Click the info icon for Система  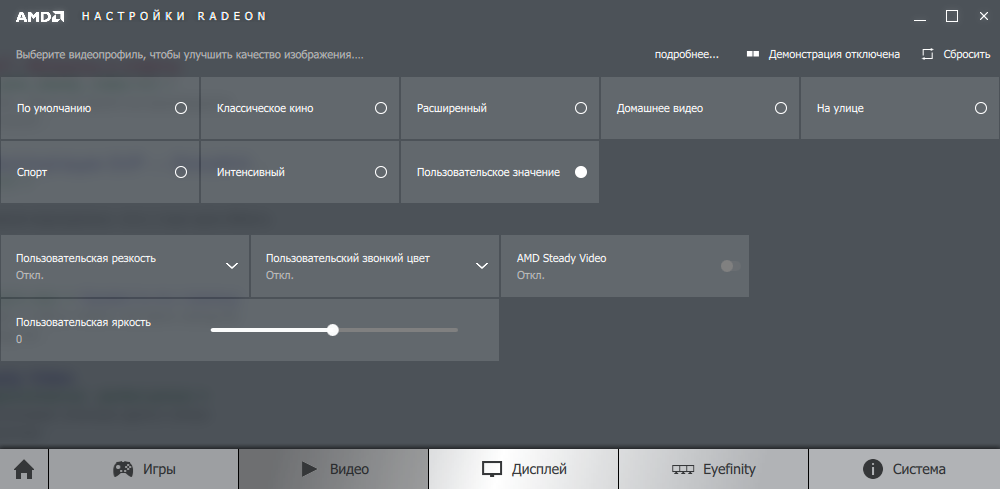pyautogui.click(x=872, y=469)
